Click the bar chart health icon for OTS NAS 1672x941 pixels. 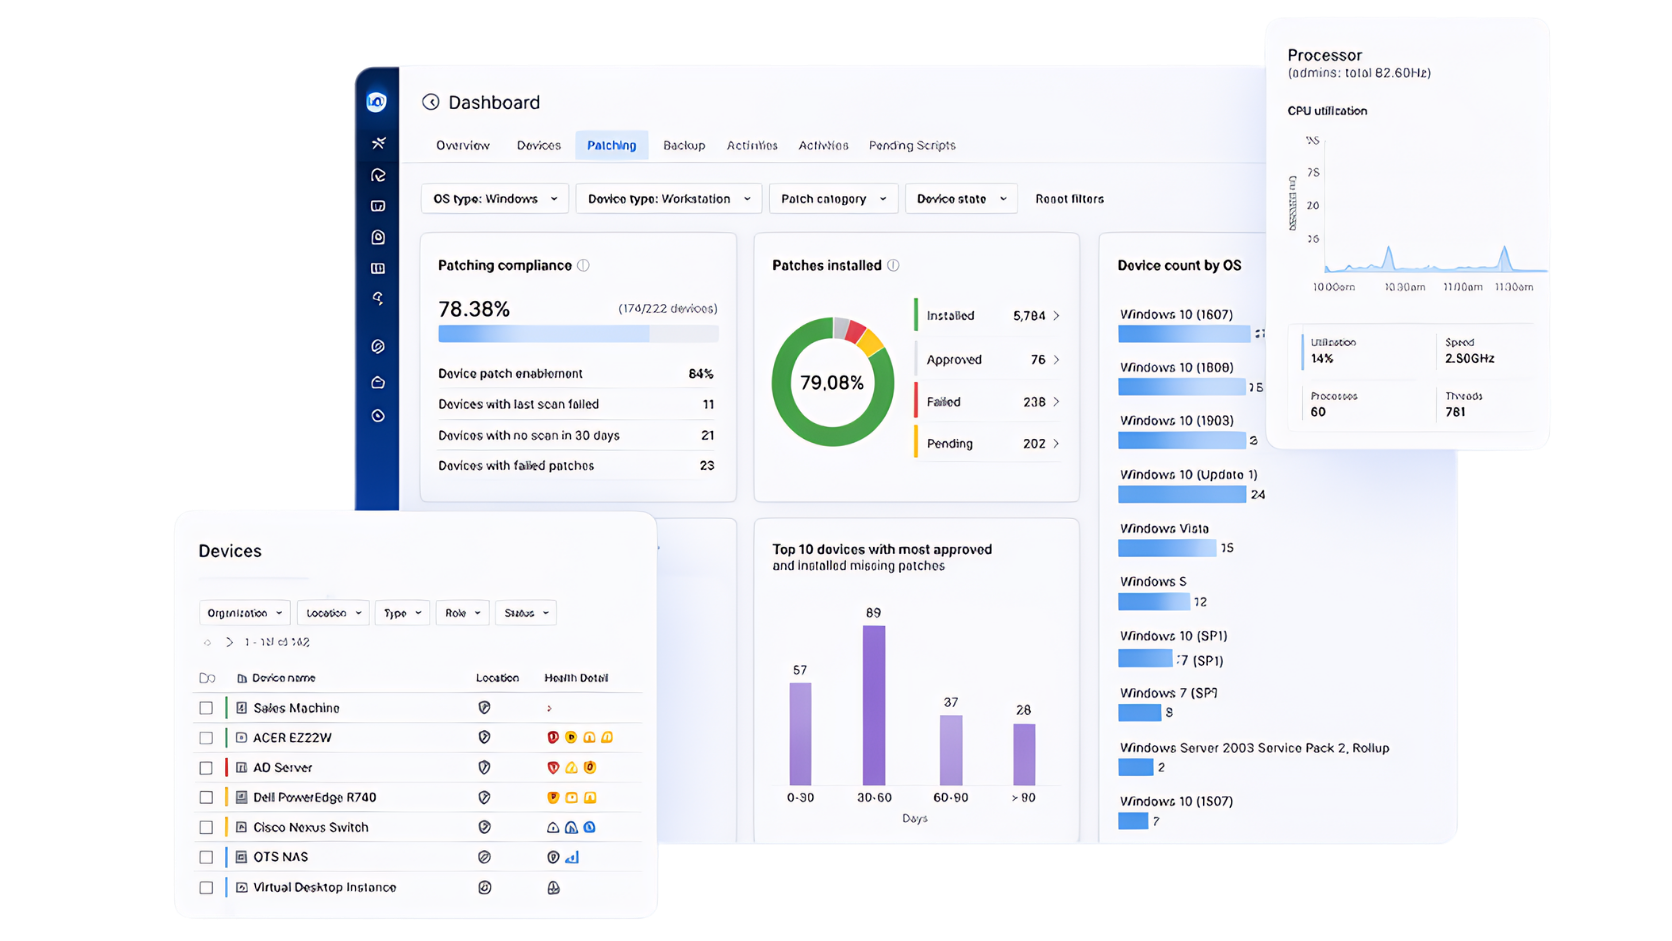pyautogui.click(x=572, y=857)
